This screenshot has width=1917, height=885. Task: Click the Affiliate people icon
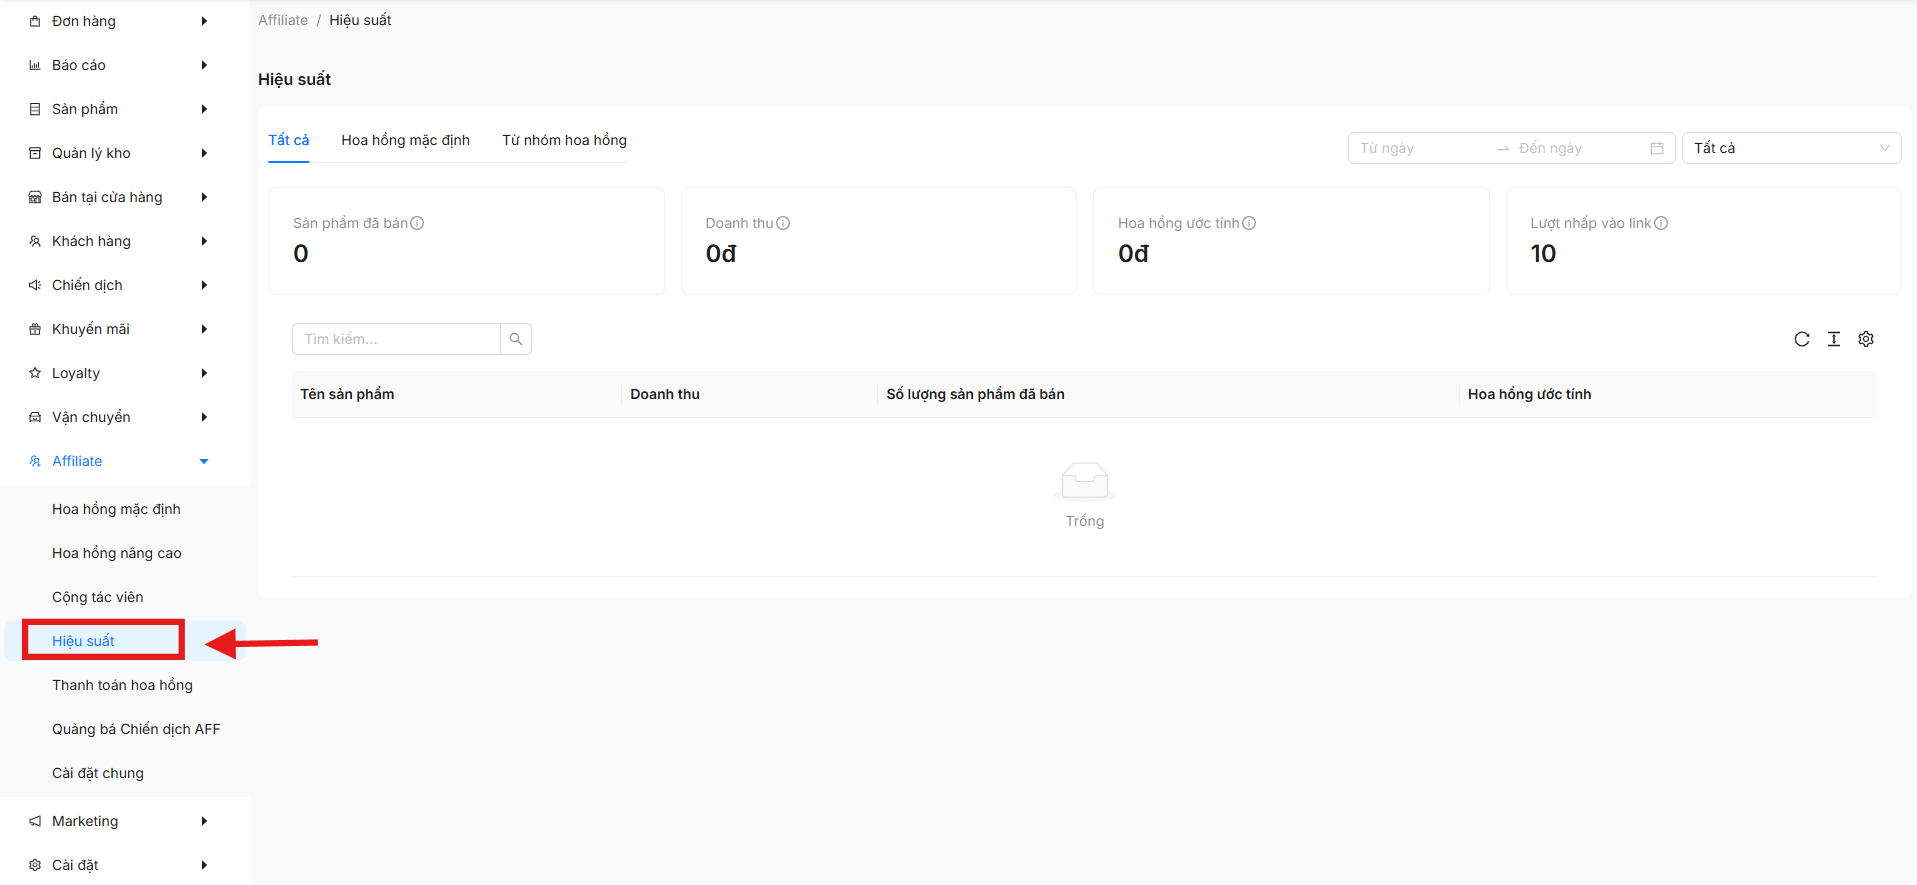[x=35, y=461]
